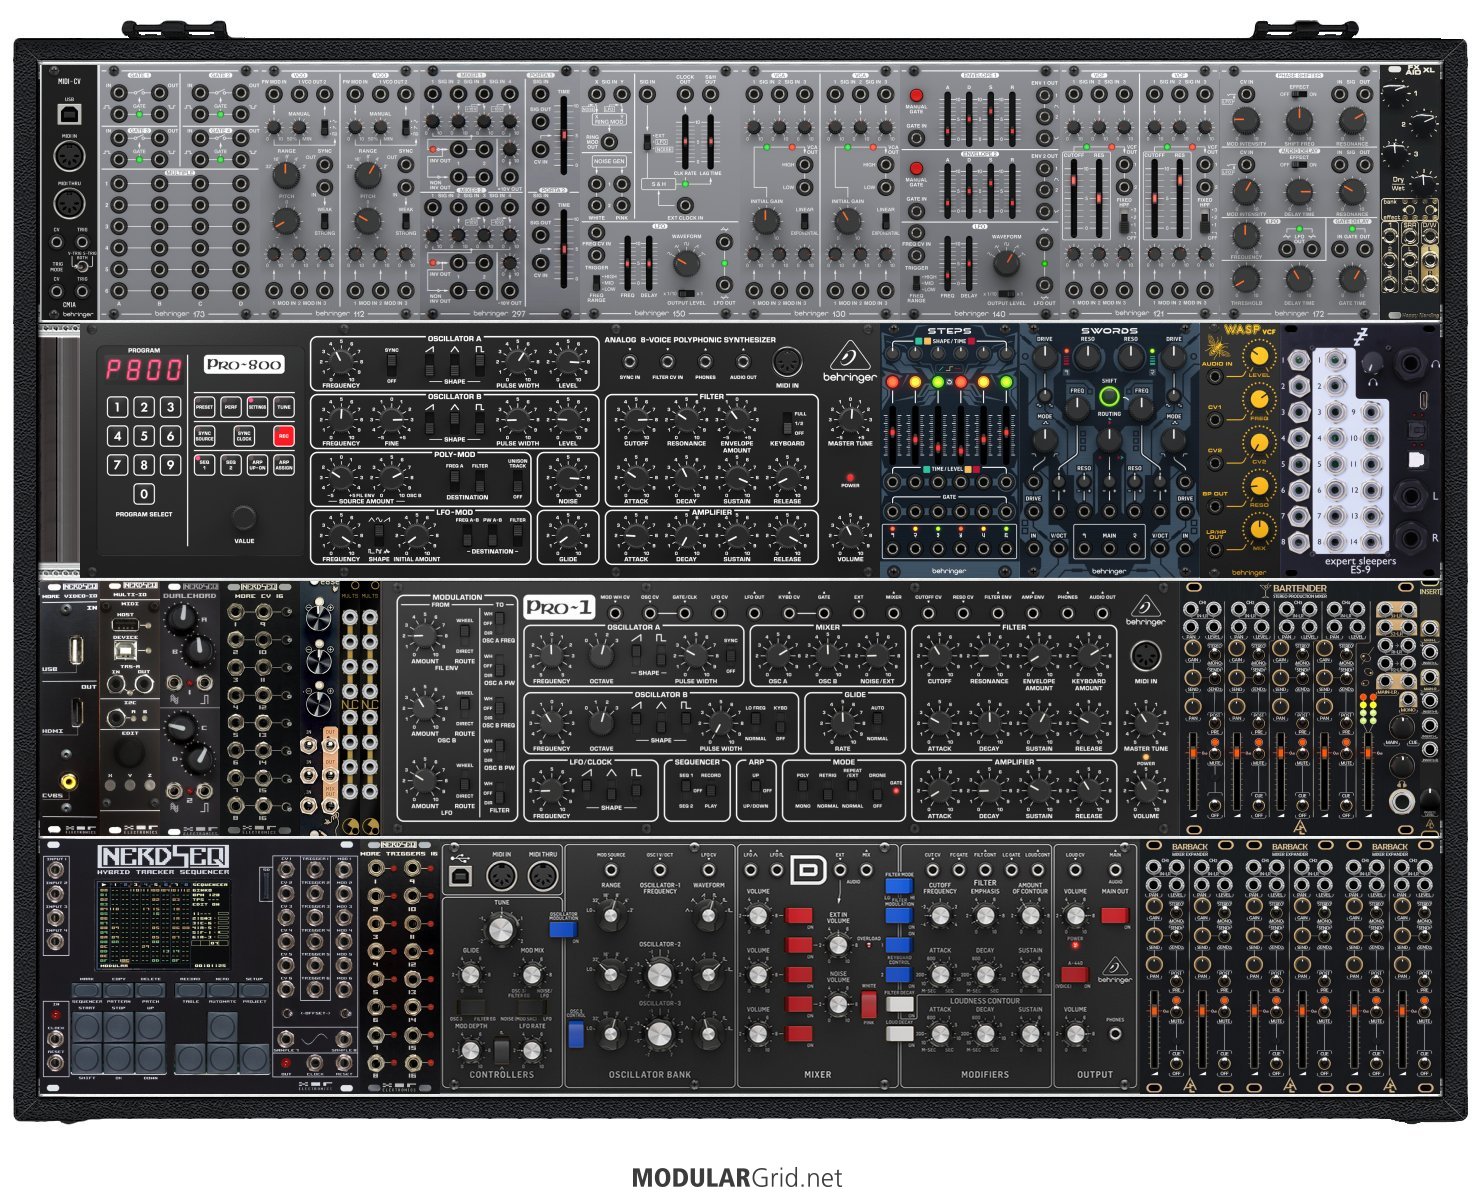Click the SEQ 2 button on Pro-800
The image size is (1475, 1199).
click(x=231, y=465)
